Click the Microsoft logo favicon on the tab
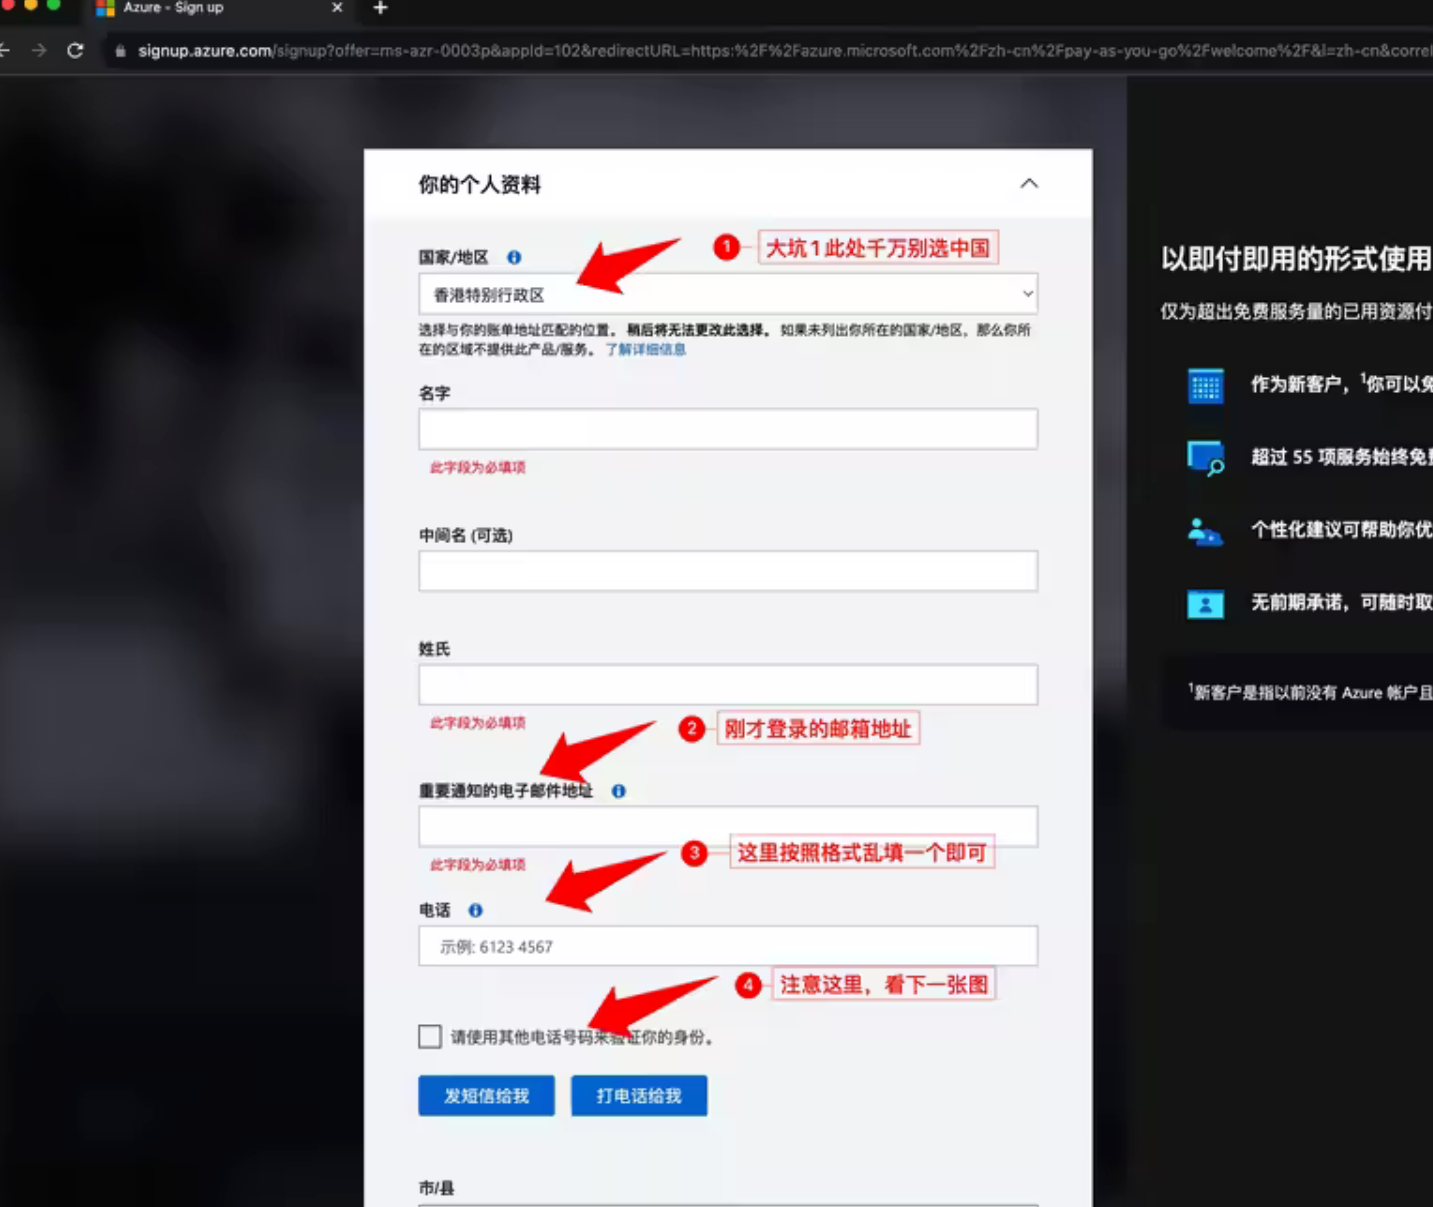This screenshot has width=1433, height=1207. pyautogui.click(x=105, y=8)
